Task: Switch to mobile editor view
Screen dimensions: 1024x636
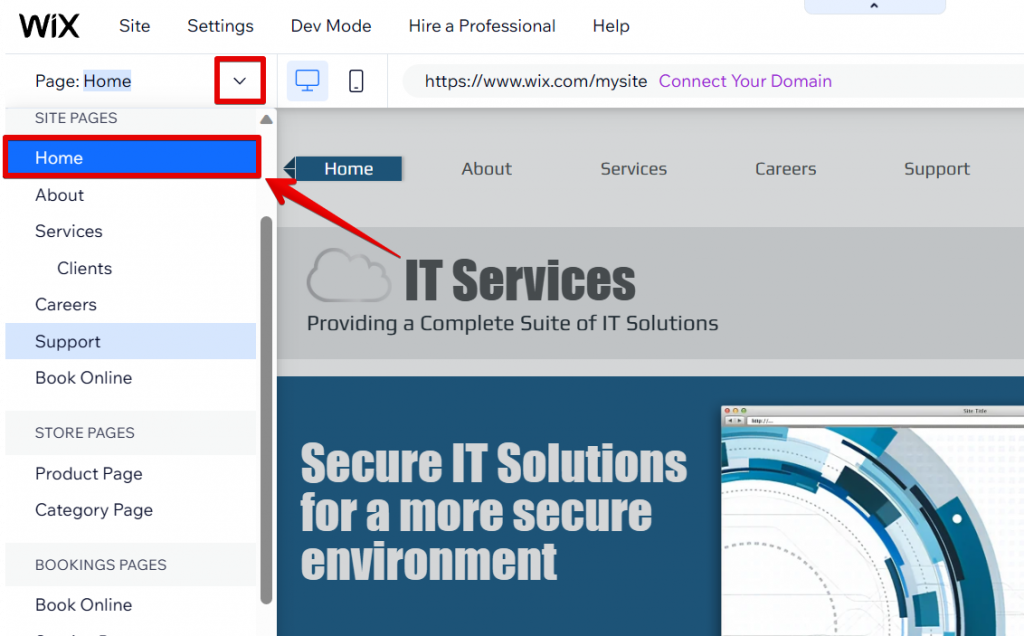Action: (x=356, y=81)
